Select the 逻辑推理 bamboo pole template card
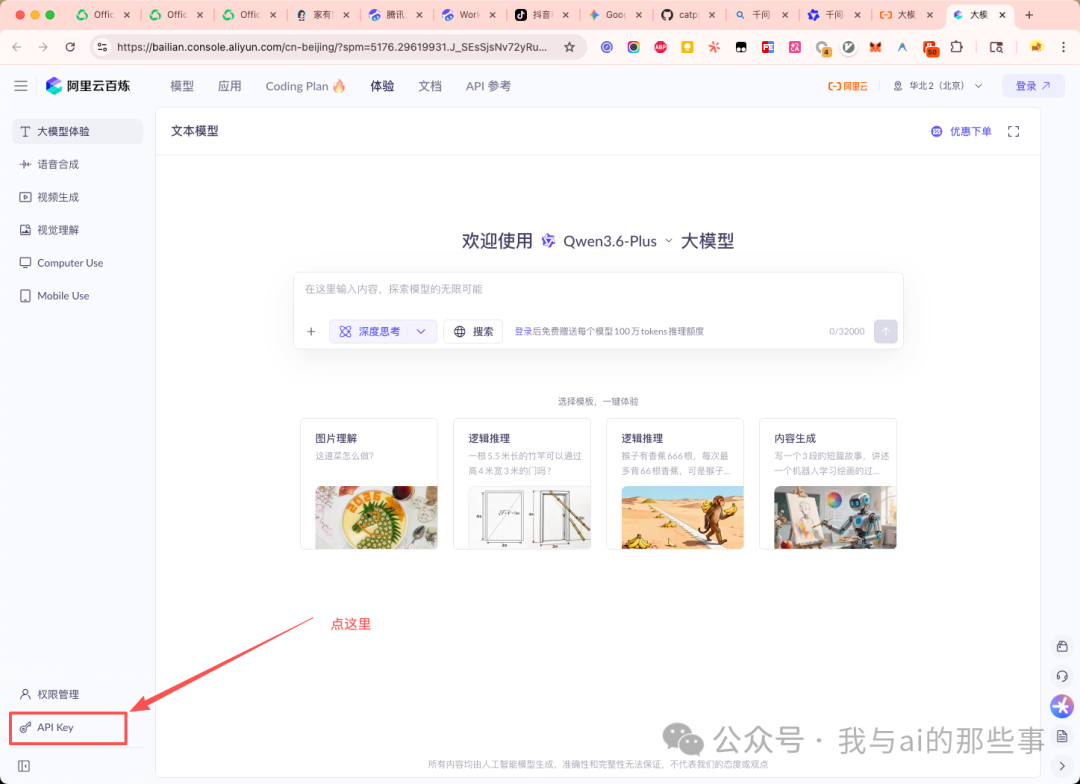1080x784 pixels. coord(522,484)
